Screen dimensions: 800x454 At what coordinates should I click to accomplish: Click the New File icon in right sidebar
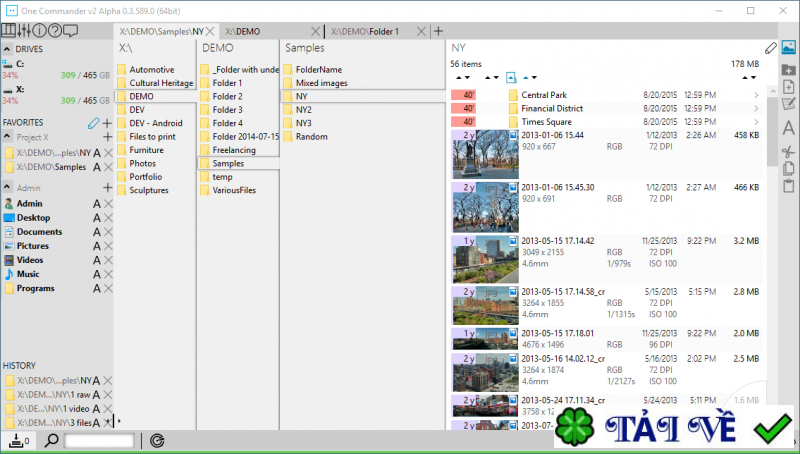tap(788, 87)
